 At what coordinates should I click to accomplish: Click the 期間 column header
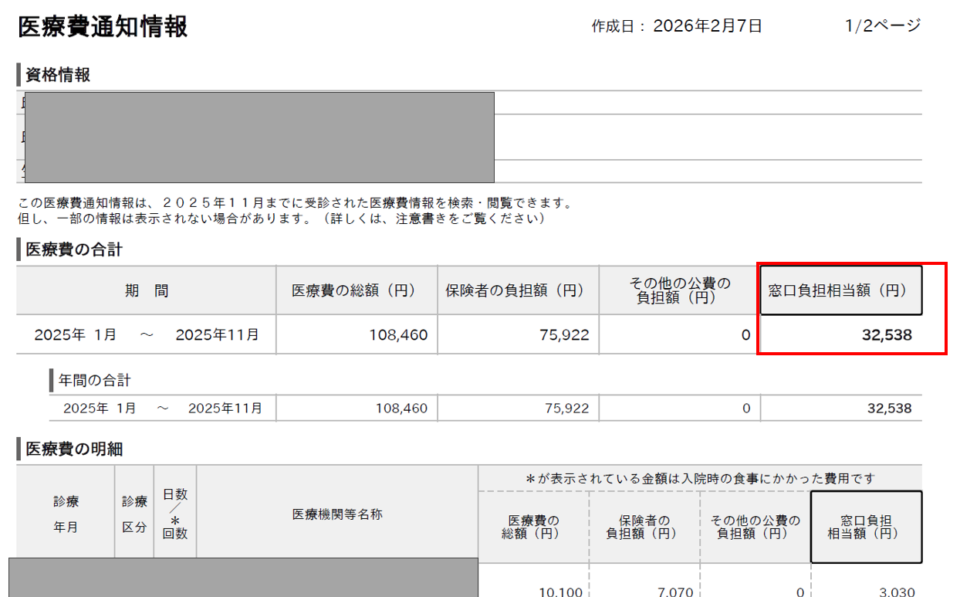146,291
